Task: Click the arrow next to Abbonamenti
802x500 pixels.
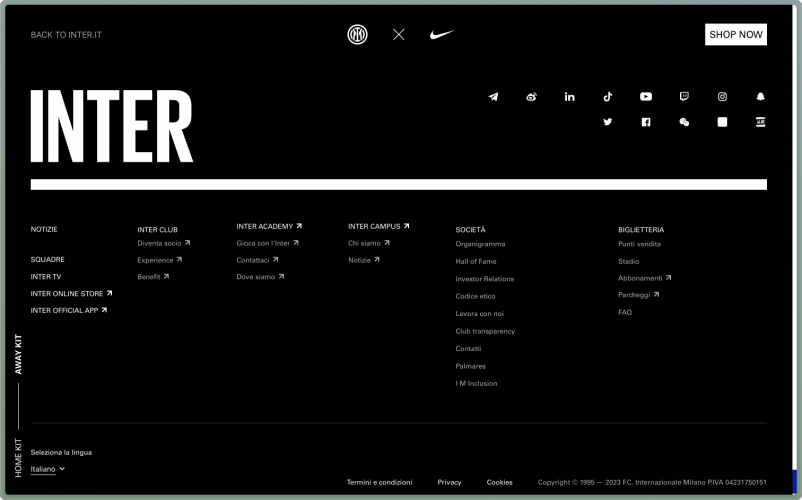Action: 669,278
